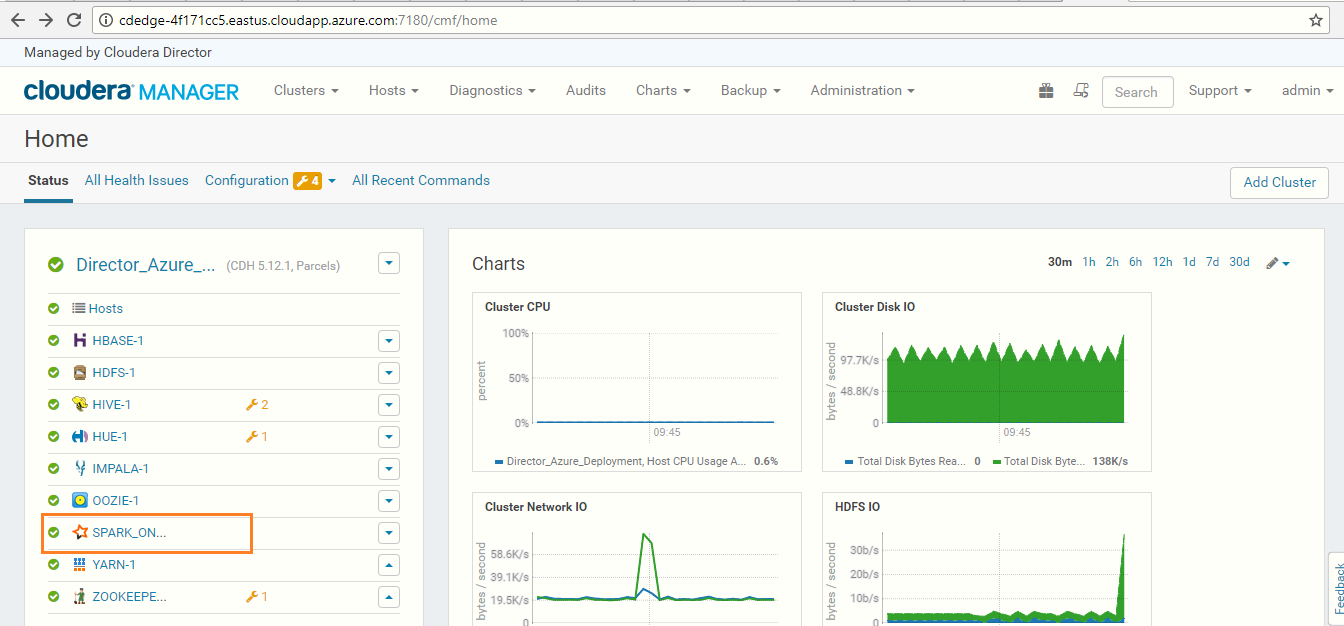Click the ZooKeeper service icon
This screenshot has width=1344, height=626.
coord(80,596)
